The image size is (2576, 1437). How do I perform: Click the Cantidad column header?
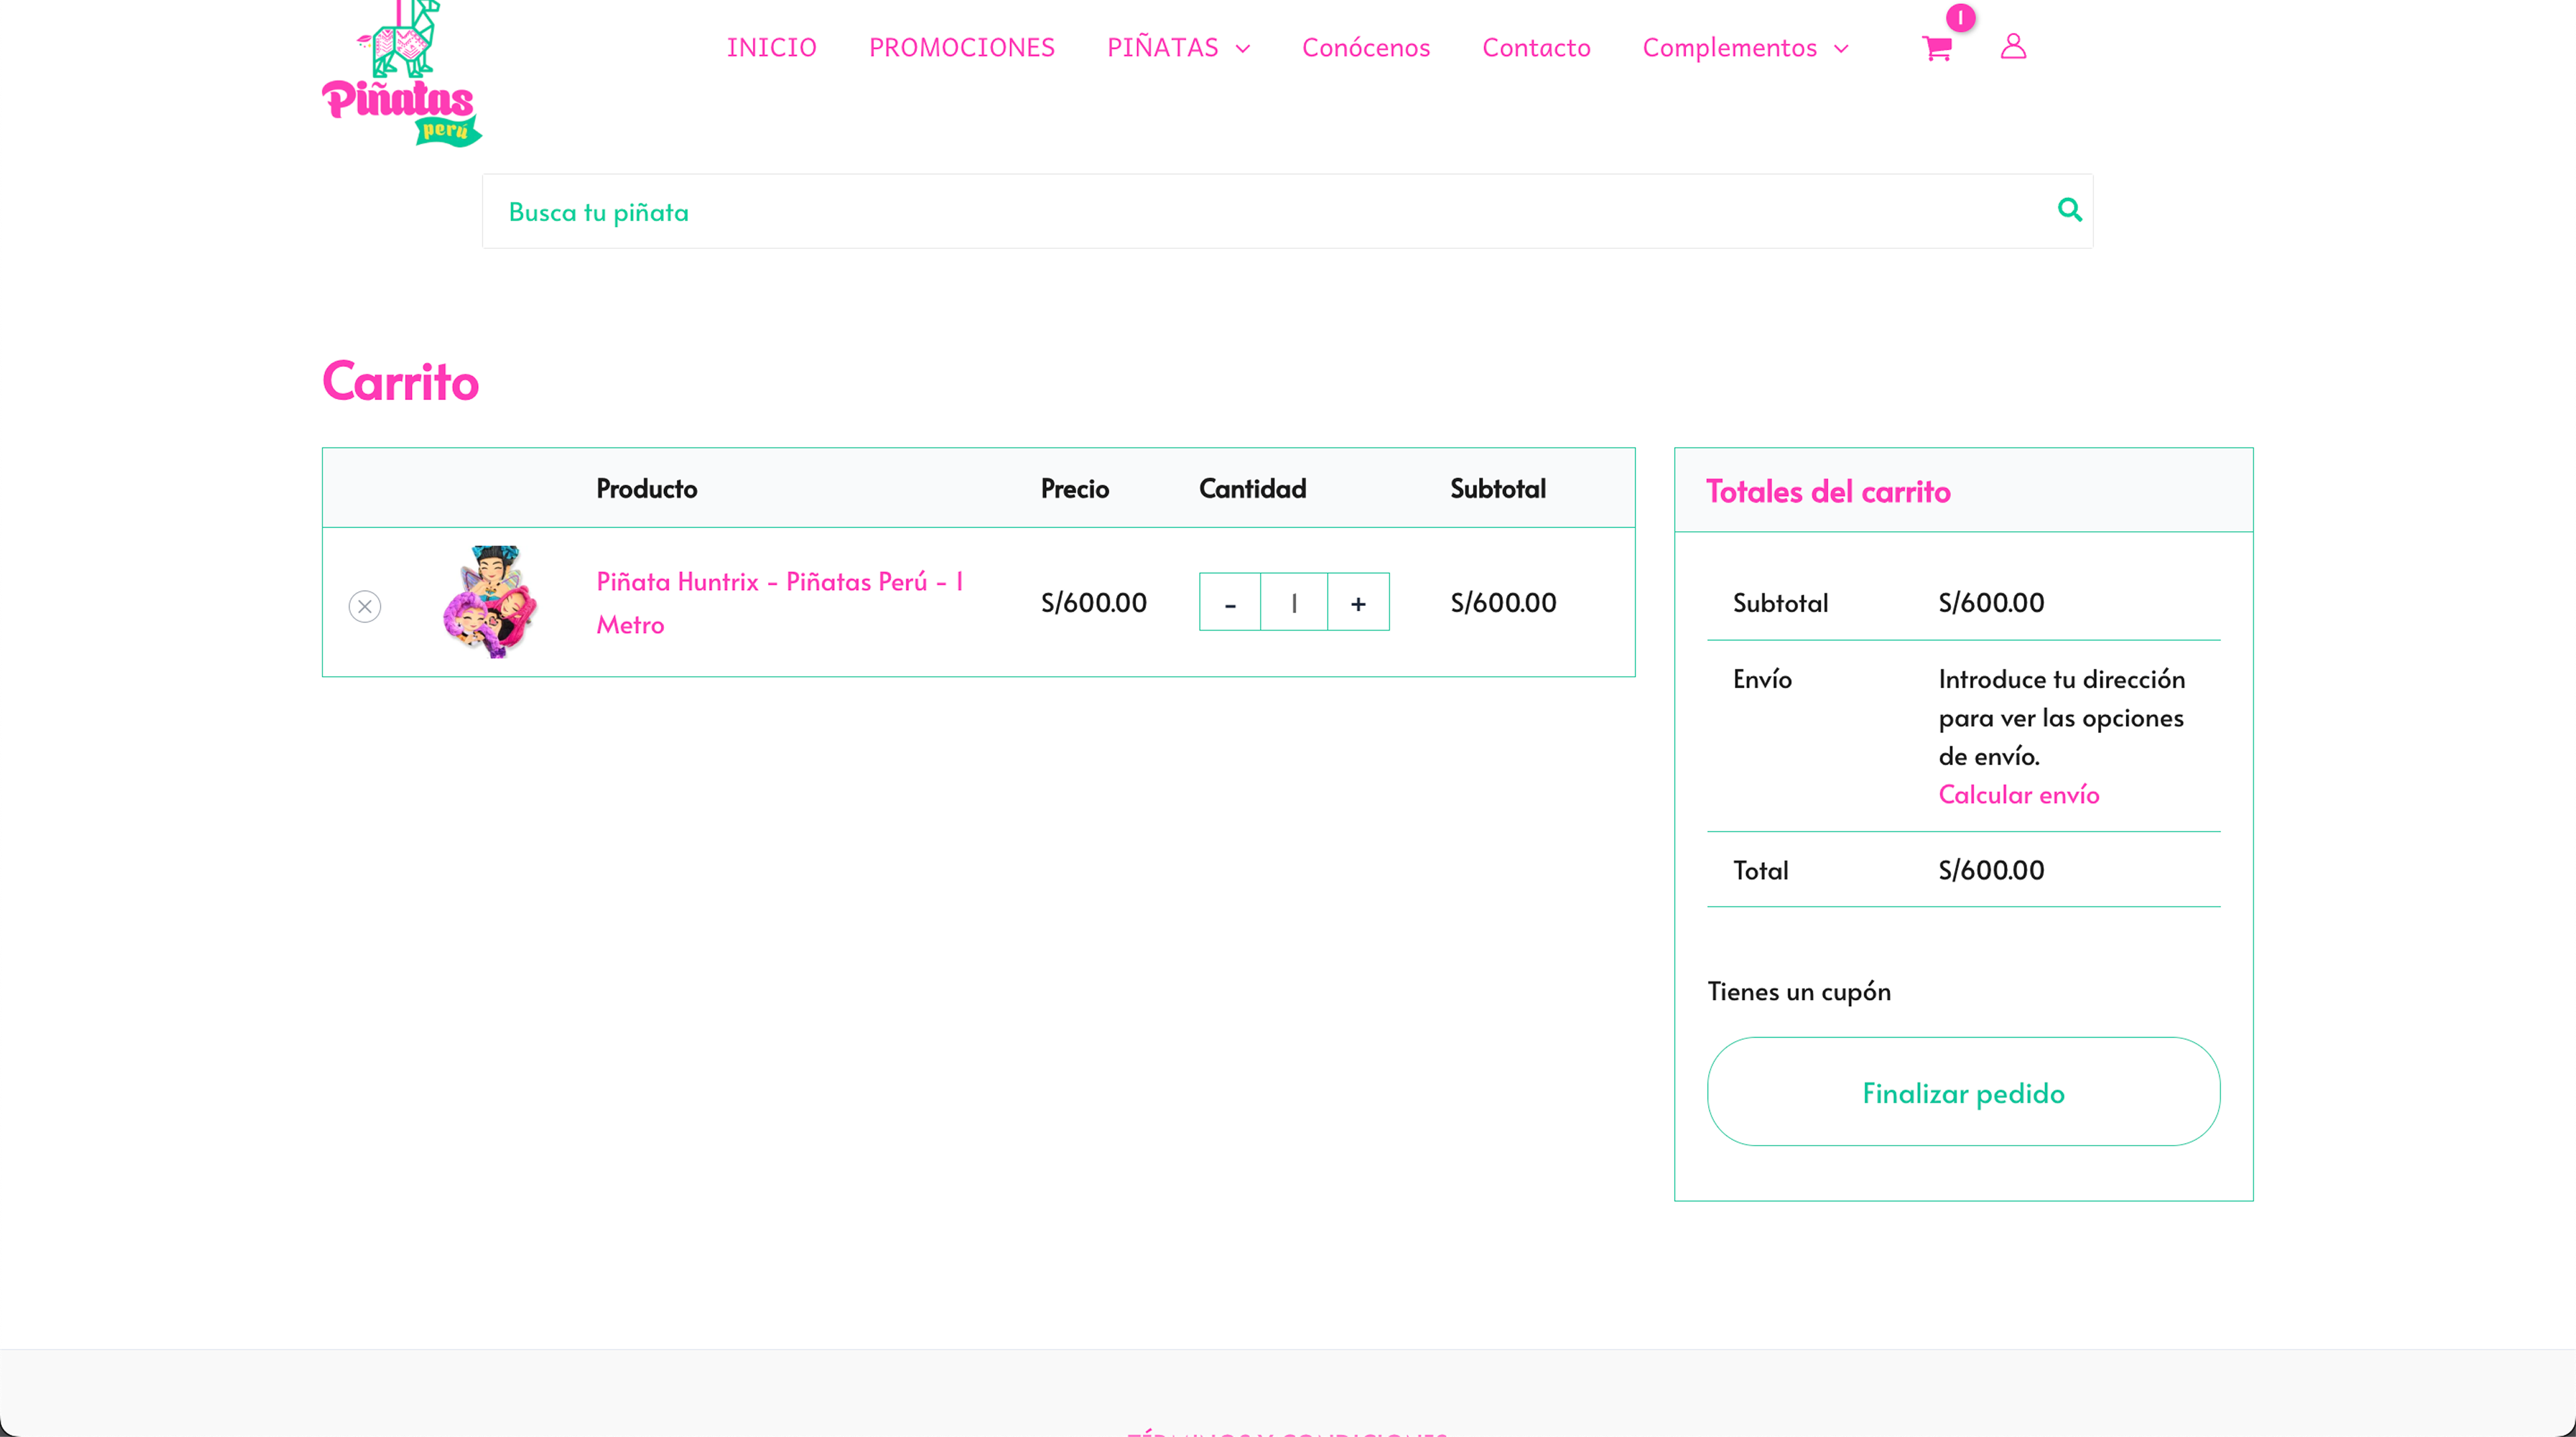click(x=1252, y=489)
